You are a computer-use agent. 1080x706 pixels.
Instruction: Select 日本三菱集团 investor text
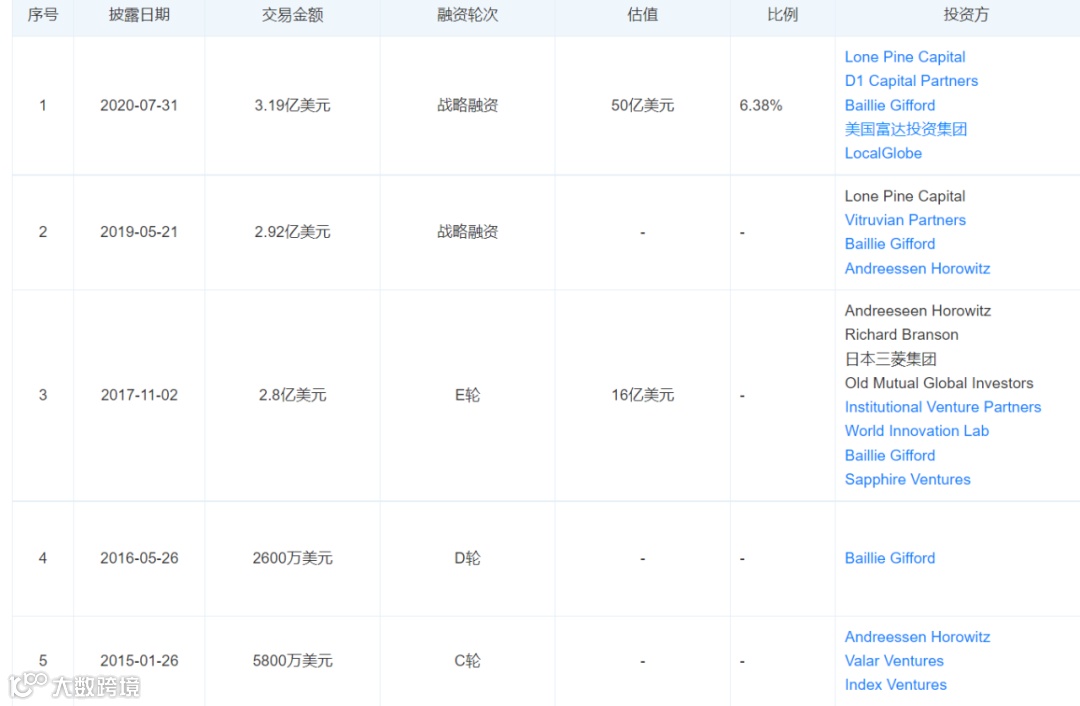coord(890,359)
